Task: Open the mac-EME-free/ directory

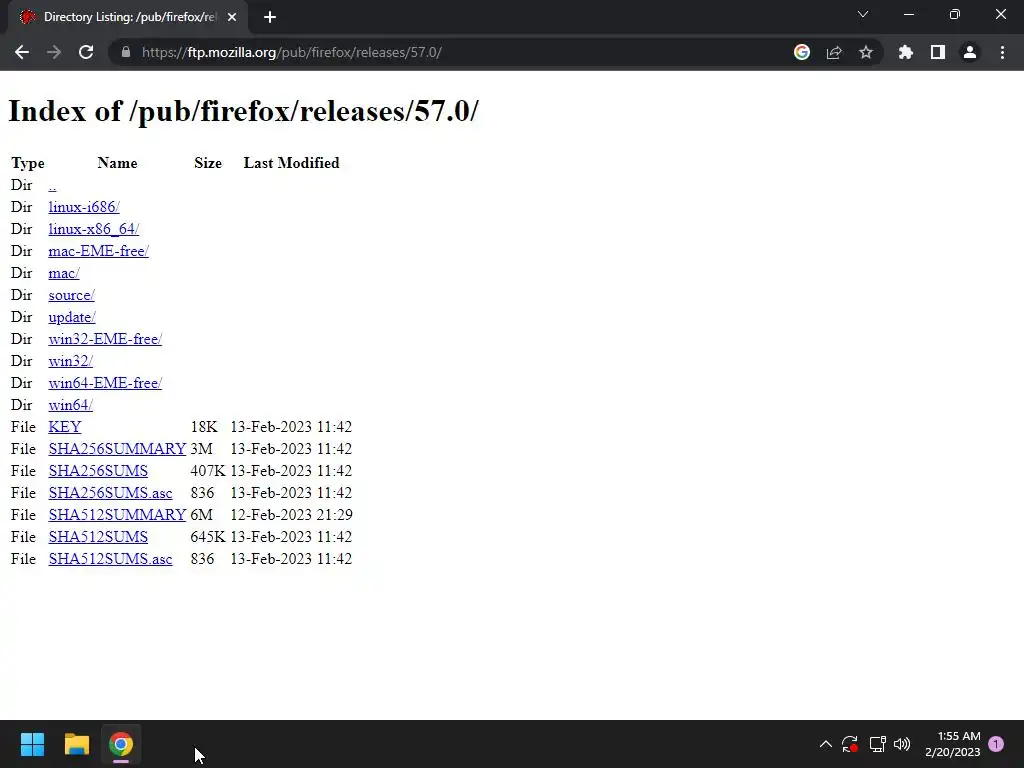Action: 99,251
